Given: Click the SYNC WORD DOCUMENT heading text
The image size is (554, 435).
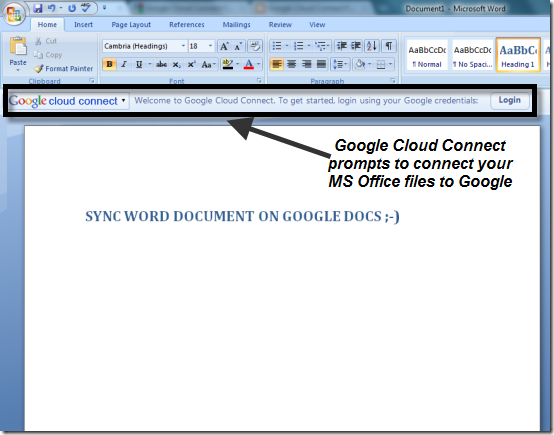Looking at the screenshot, I should [242, 216].
